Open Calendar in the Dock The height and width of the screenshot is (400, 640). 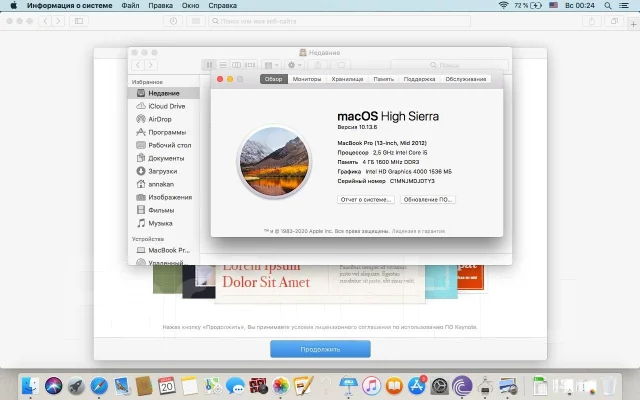click(x=167, y=385)
